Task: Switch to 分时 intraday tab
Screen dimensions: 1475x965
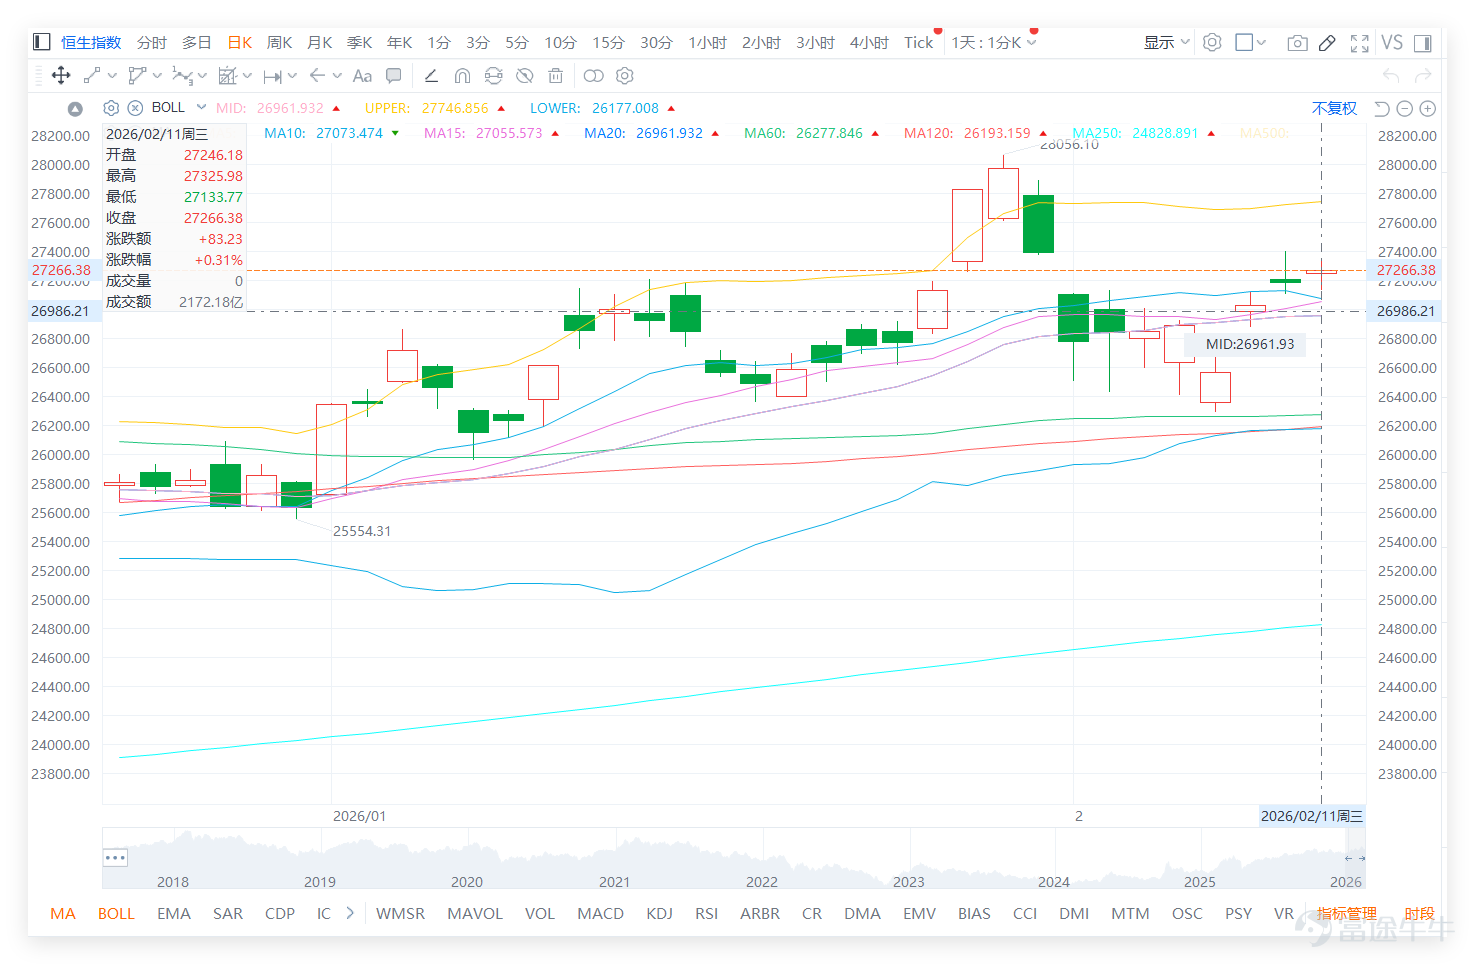Action: 152,42
